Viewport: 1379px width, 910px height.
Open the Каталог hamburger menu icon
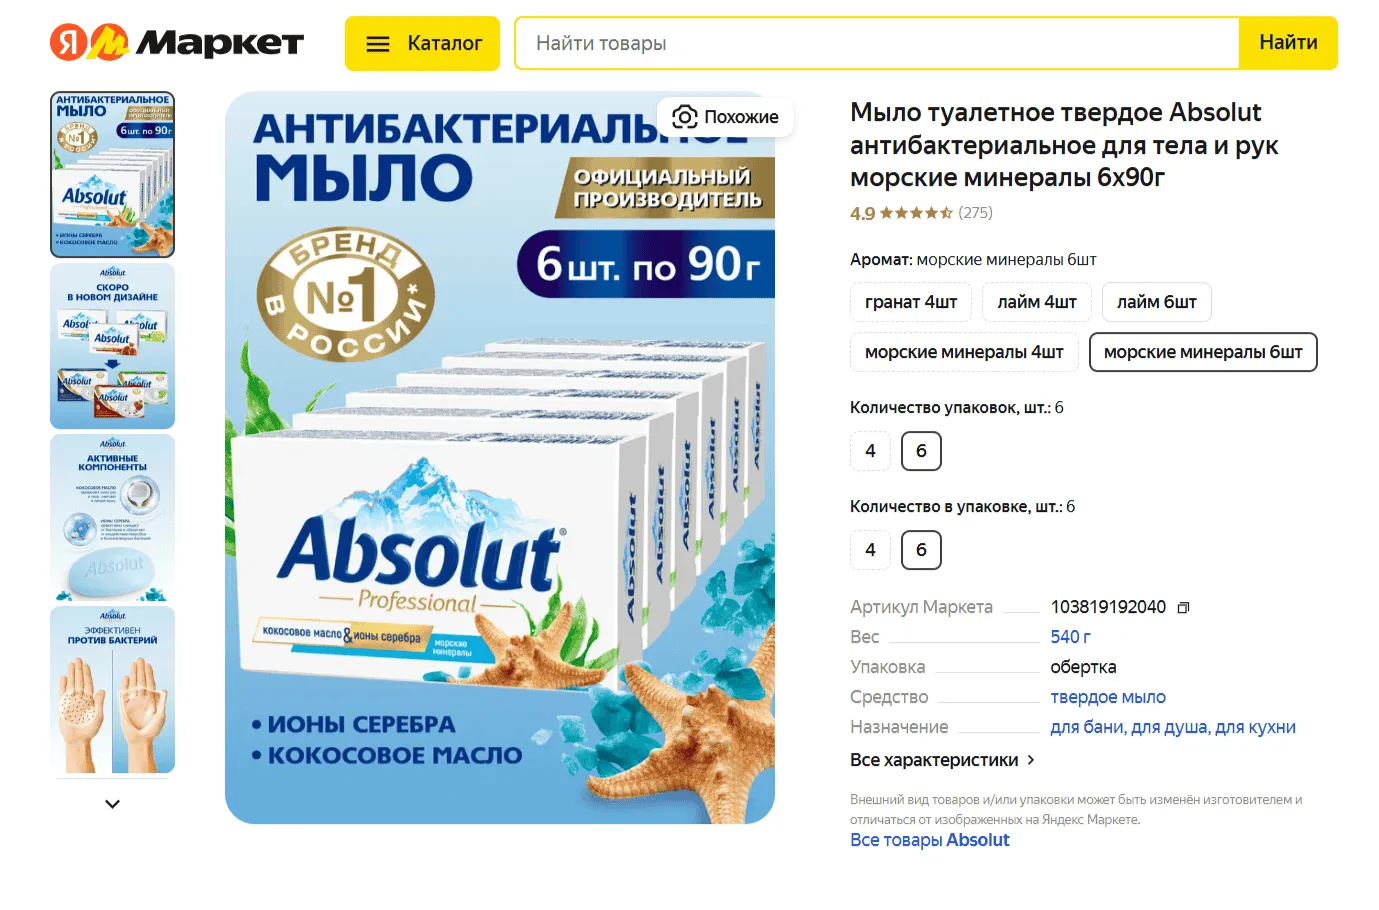pos(378,44)
